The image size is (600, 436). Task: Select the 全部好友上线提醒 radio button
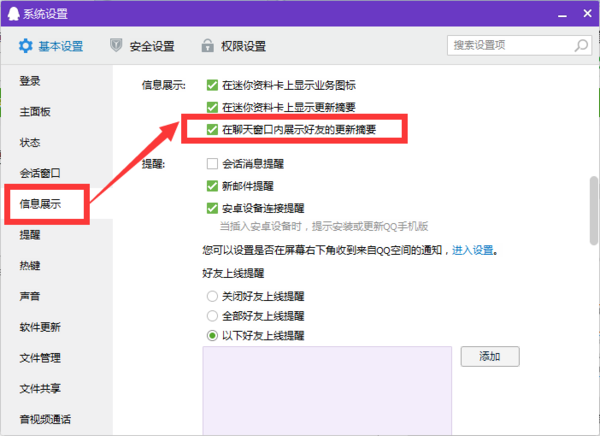[x=212, y=316]
